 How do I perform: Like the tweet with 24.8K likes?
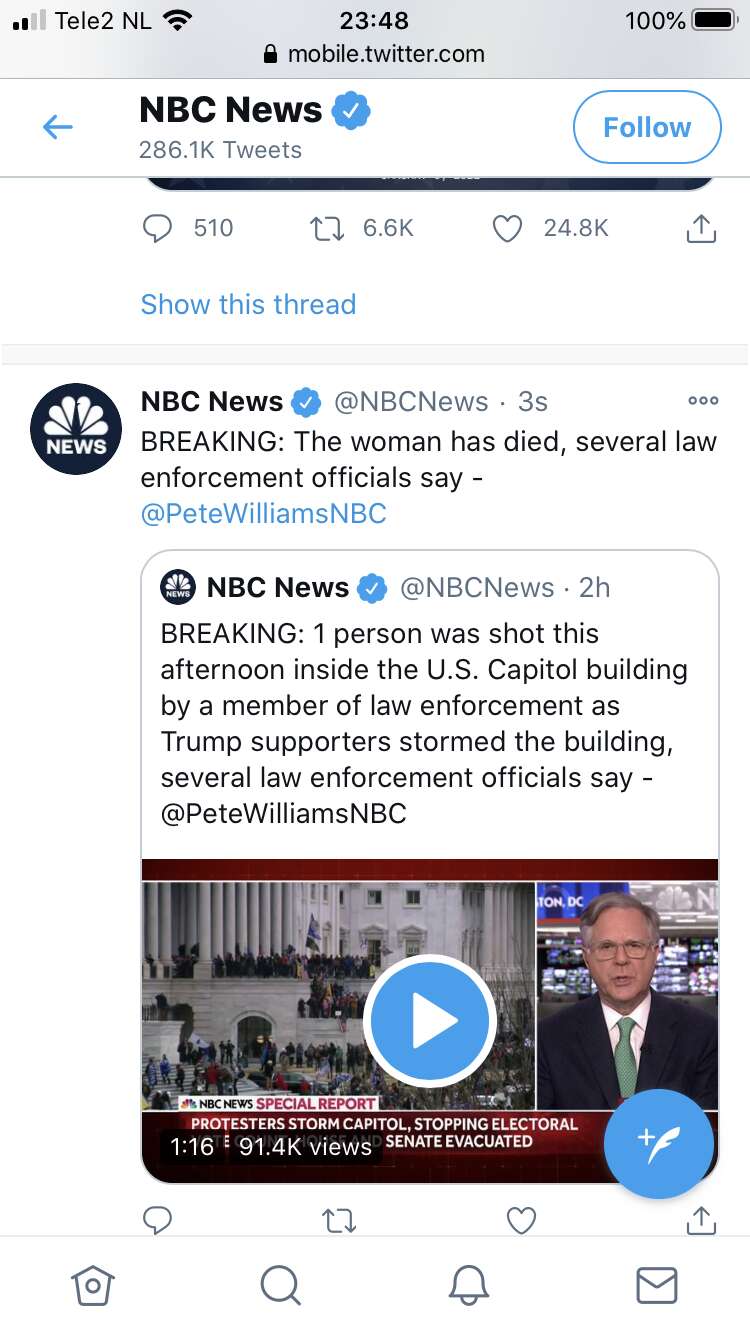coord(508,228)
